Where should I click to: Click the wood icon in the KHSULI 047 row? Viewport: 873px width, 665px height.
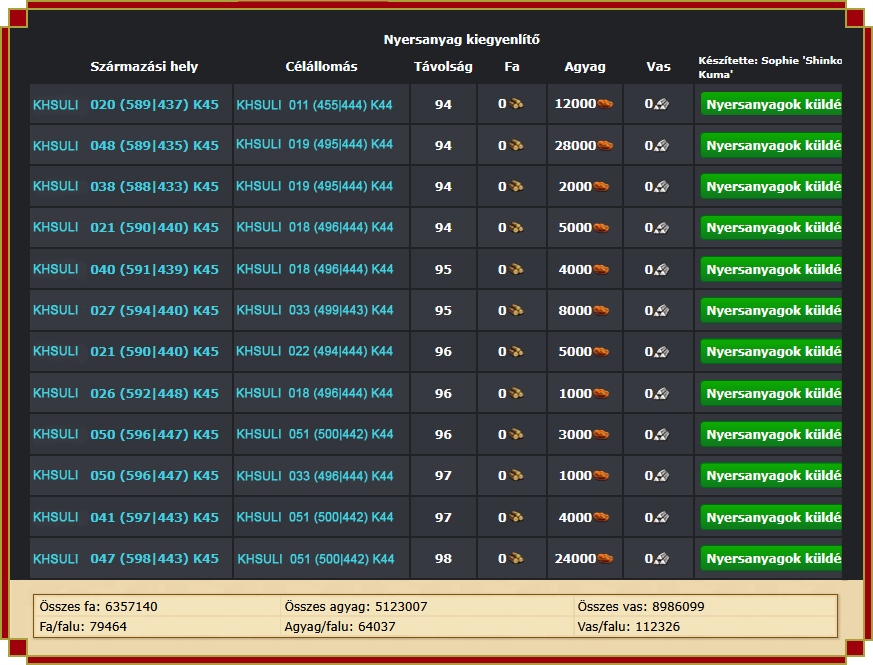(x=516, y=559)
